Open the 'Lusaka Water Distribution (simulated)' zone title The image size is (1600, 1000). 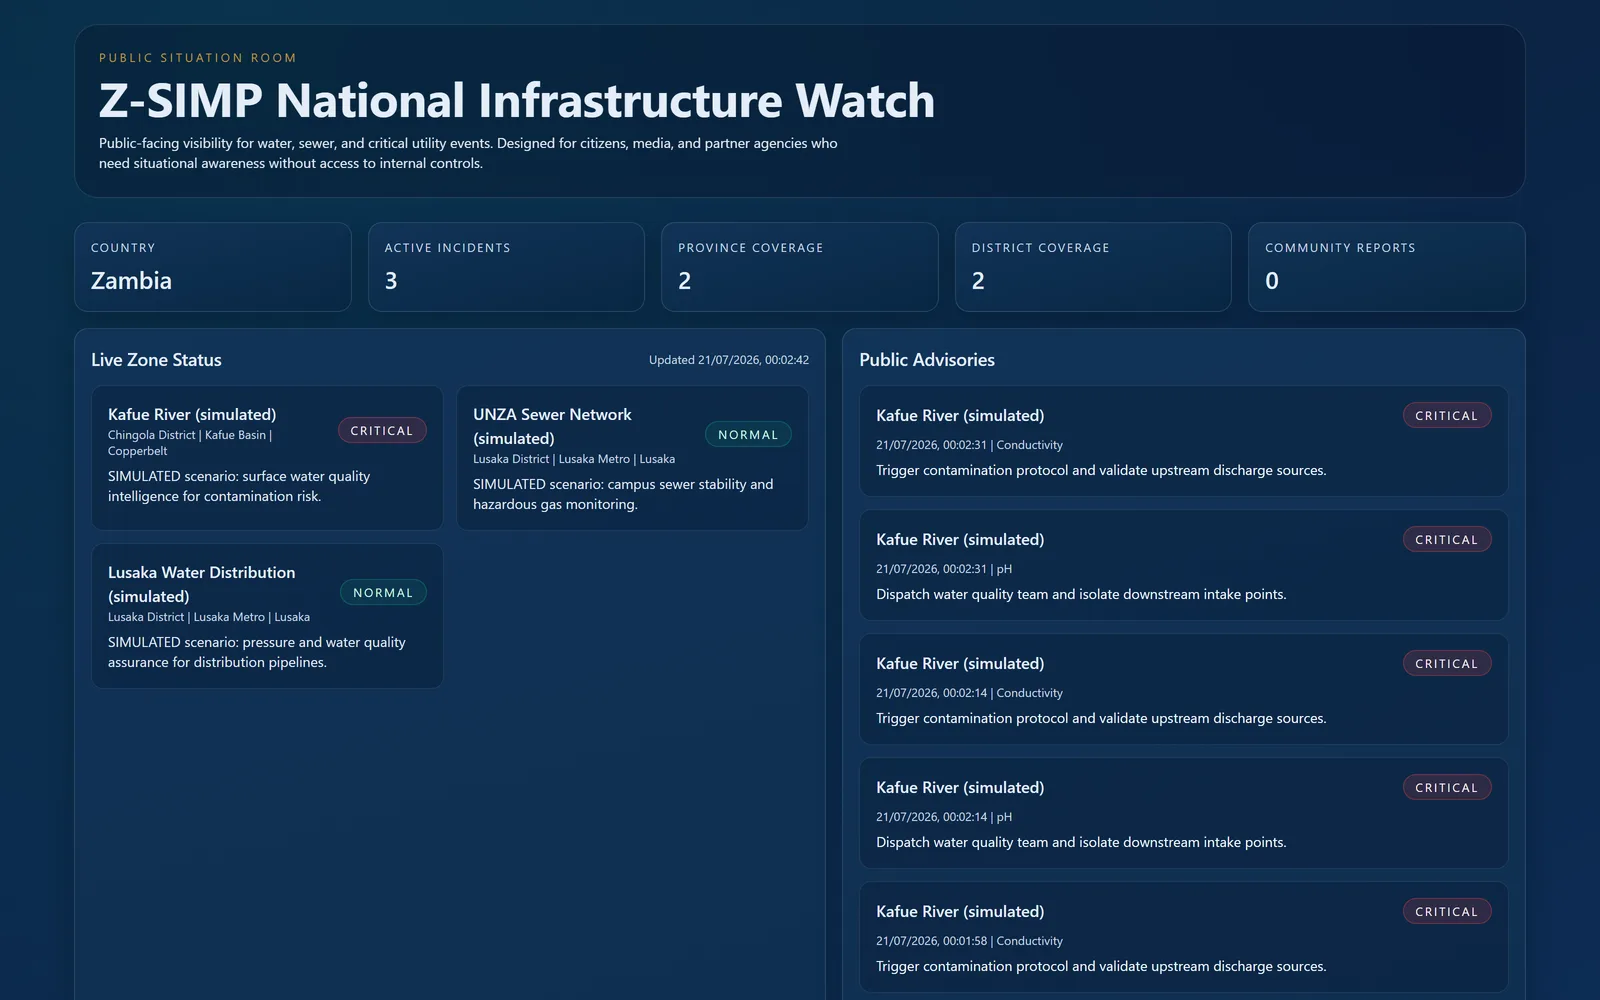202,584
